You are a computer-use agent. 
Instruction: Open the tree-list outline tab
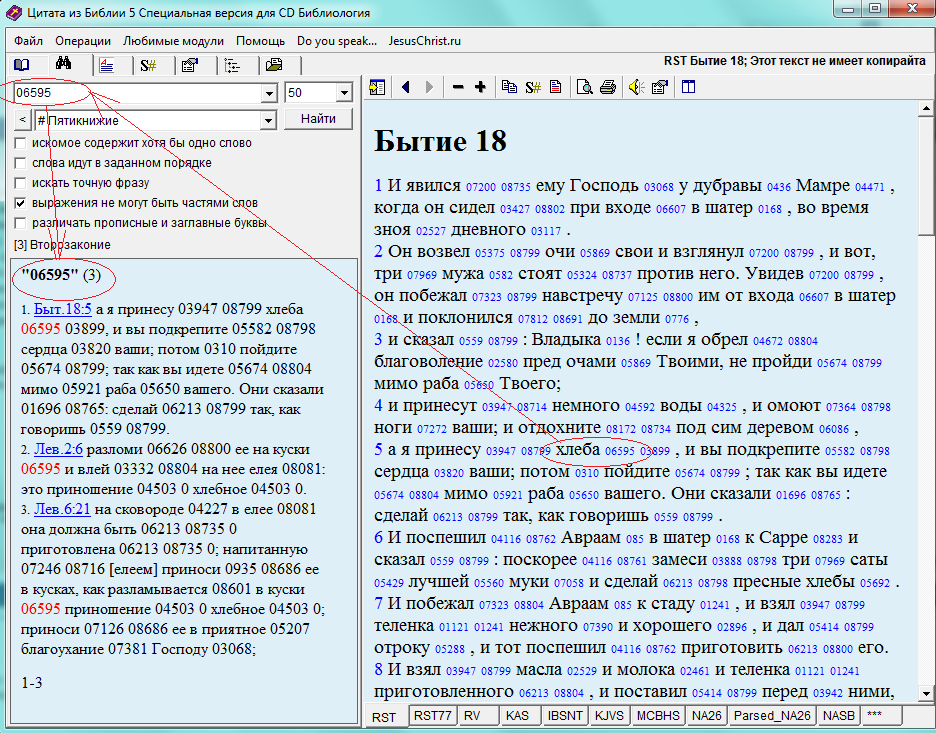(232, 66)
